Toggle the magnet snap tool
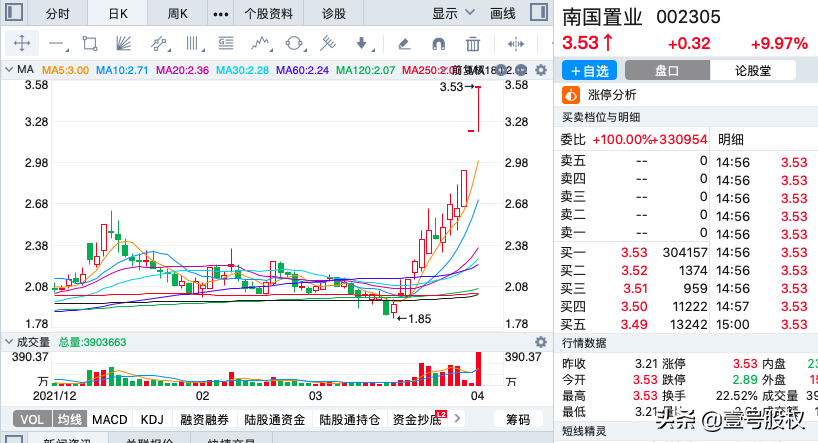The image size is (818, 443). click(x=439, y=44)
